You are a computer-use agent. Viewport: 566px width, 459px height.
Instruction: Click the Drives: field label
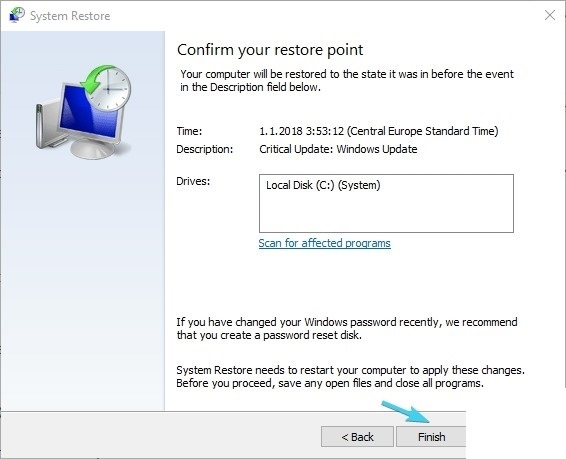(193, 181)
